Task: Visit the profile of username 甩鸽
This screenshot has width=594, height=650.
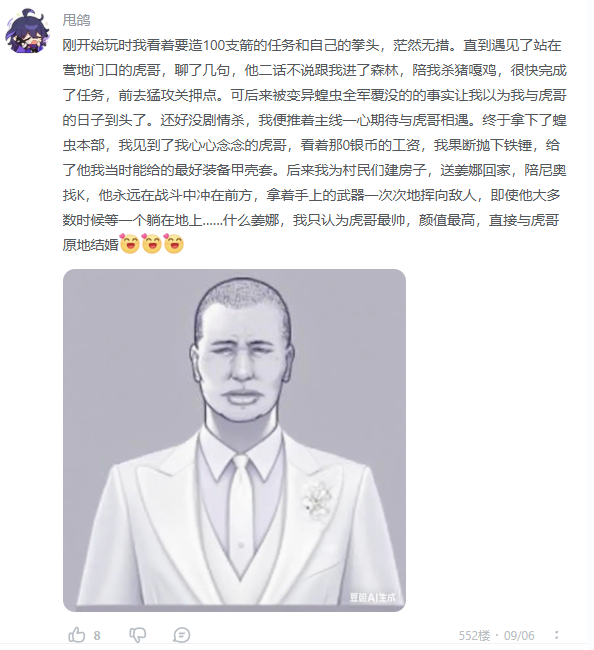Action: point(76,20)
